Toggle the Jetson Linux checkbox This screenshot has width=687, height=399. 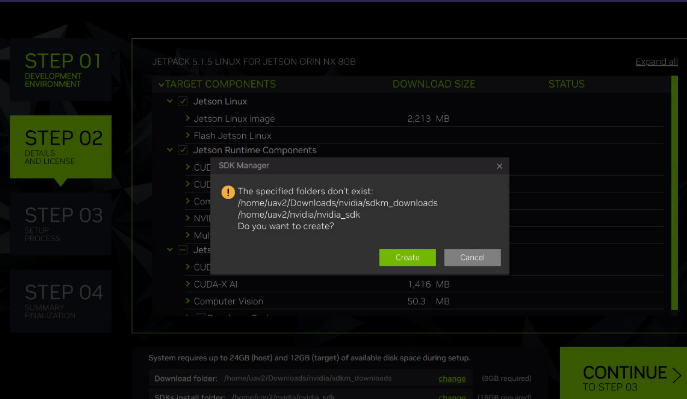(x=183, y=101)
